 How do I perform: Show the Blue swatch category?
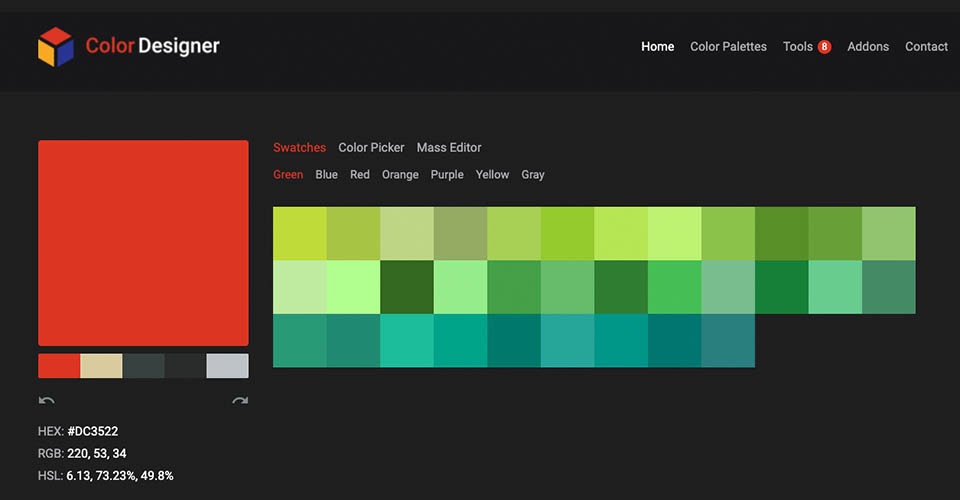pos(326,175)
